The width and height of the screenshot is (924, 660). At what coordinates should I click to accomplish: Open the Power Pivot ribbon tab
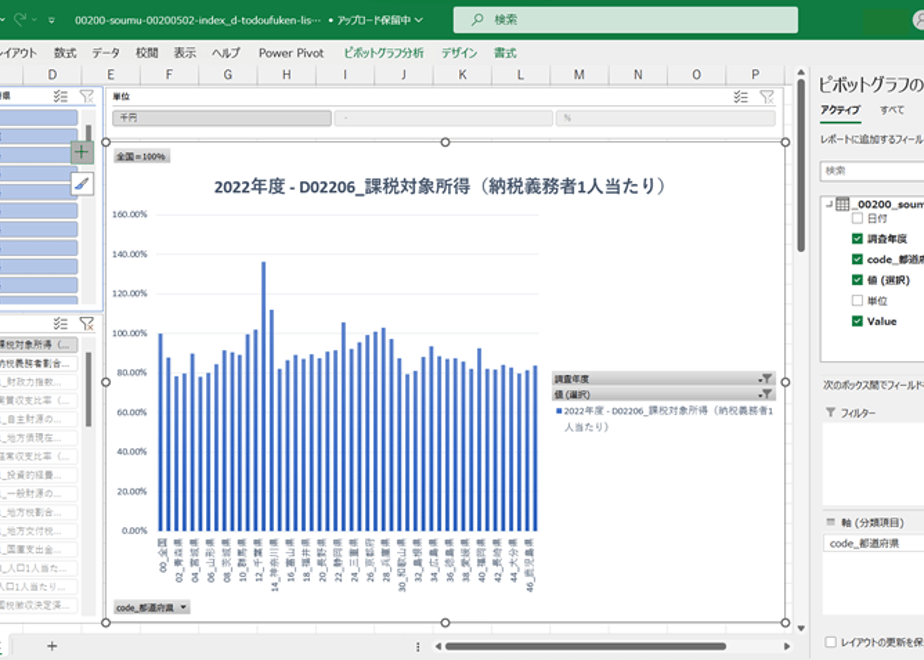point(291,53)
